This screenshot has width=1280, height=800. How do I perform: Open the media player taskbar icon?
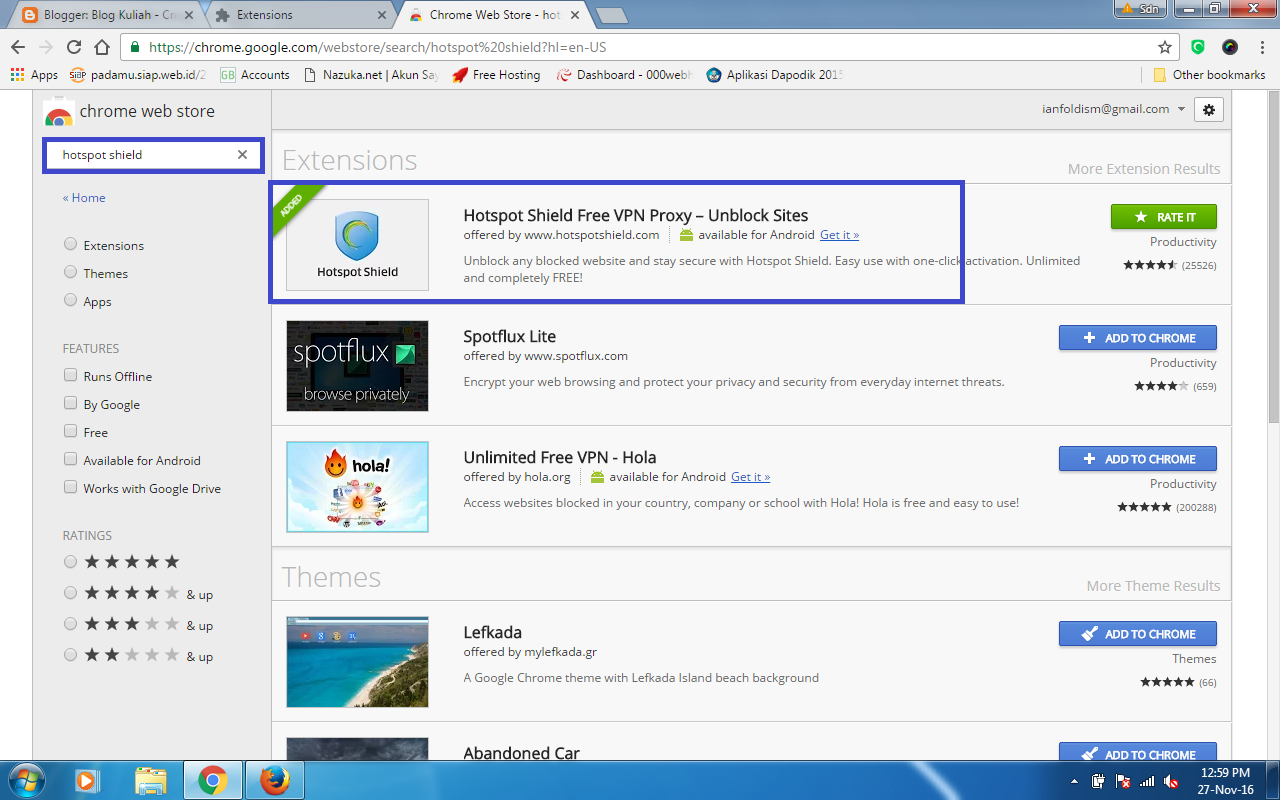point(87,780)
